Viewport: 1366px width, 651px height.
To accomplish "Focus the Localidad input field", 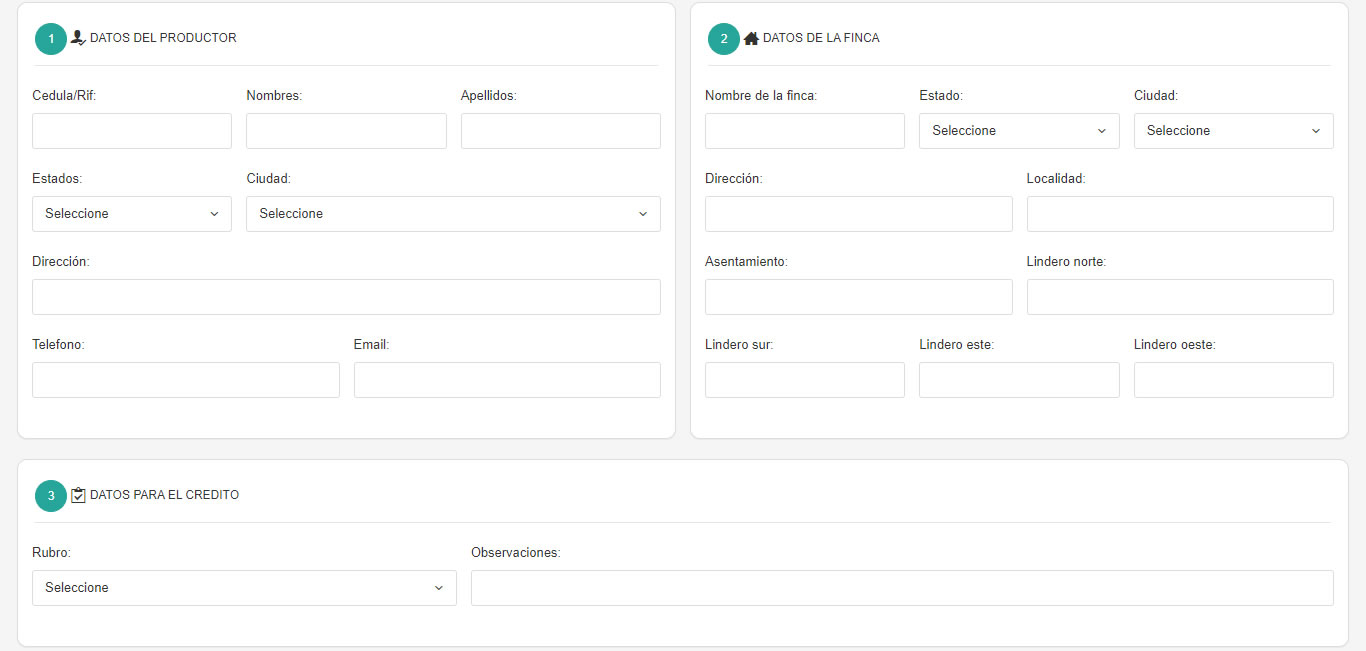I will (x=1180, y=214).
